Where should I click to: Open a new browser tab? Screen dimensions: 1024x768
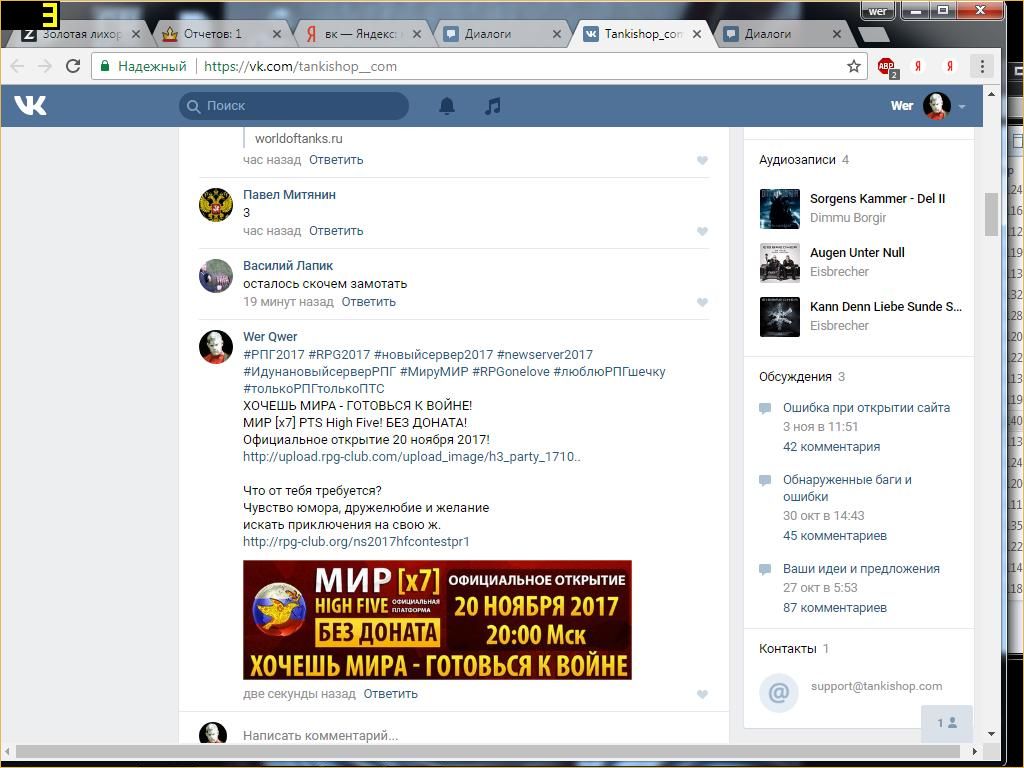tap(872, 34)
